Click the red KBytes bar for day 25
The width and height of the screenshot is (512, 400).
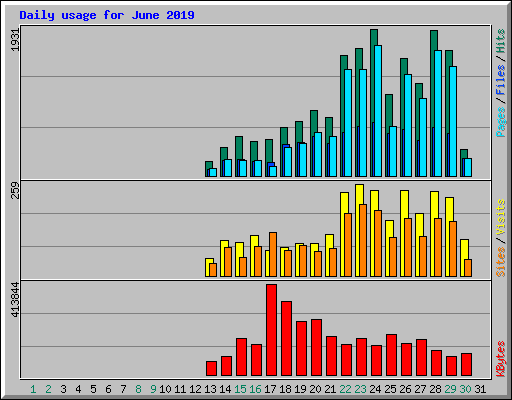(x=391, y=355)
